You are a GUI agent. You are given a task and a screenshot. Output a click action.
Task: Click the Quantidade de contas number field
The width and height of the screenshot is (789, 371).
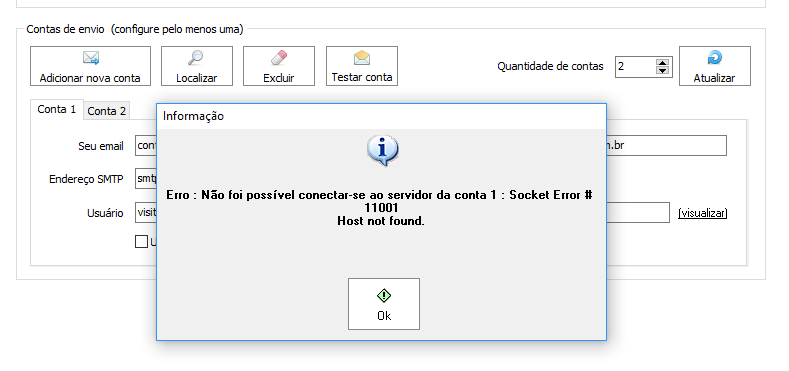pyautogui.click(x=636, y=66)
